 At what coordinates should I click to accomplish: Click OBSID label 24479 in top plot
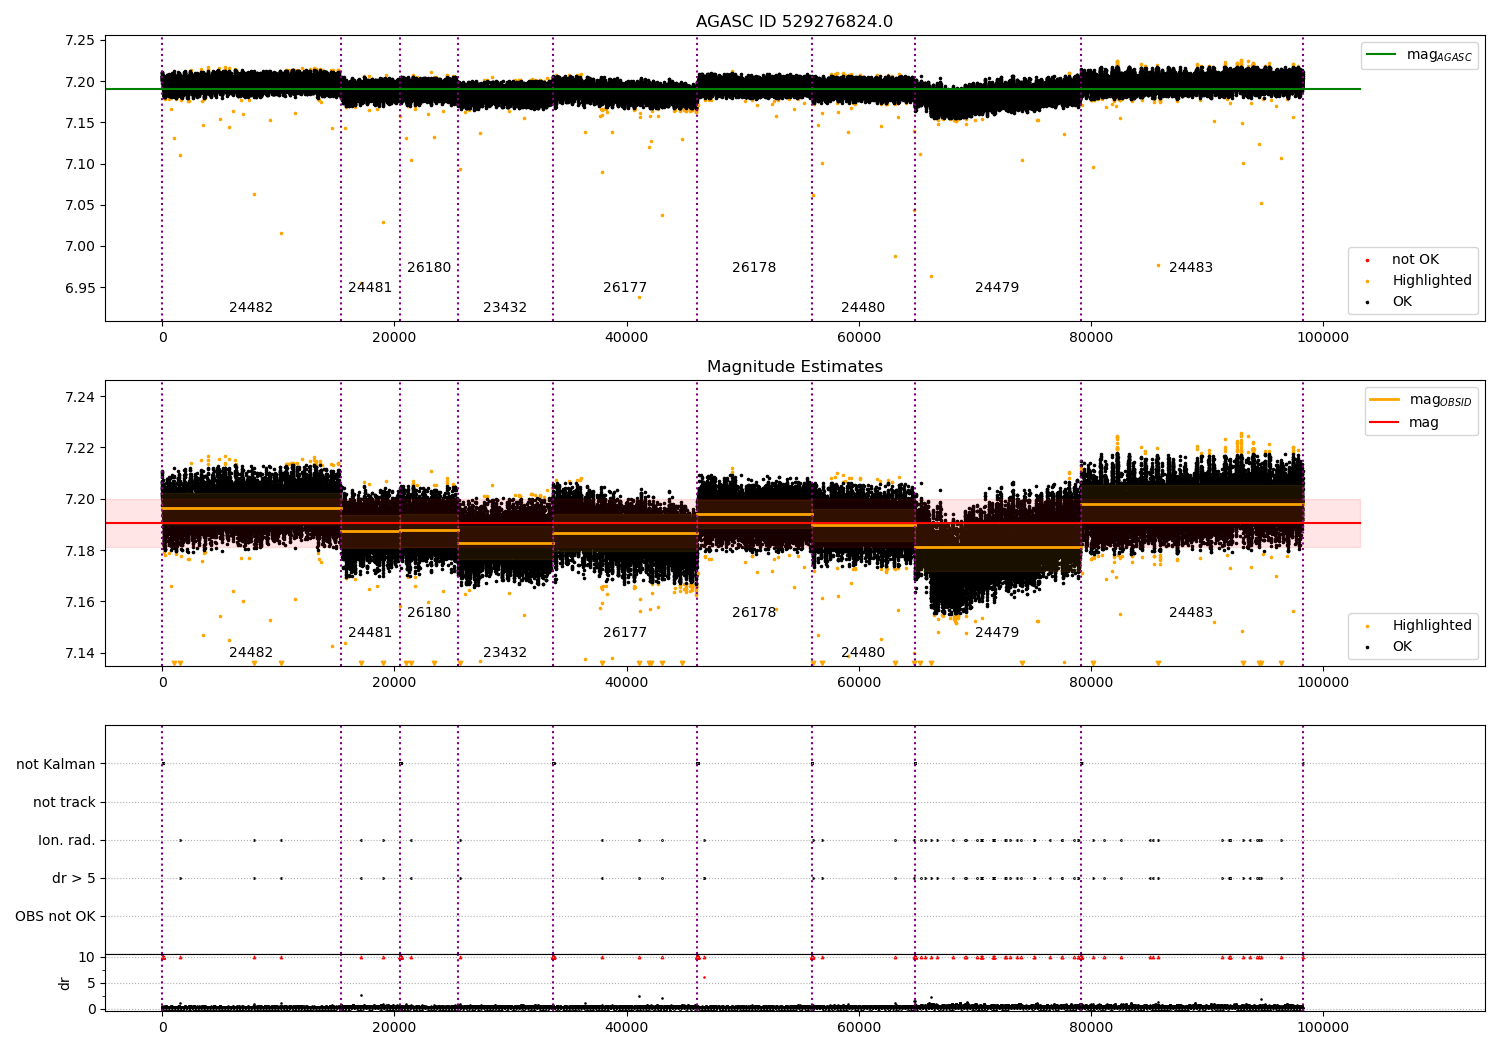pos(997,288)
